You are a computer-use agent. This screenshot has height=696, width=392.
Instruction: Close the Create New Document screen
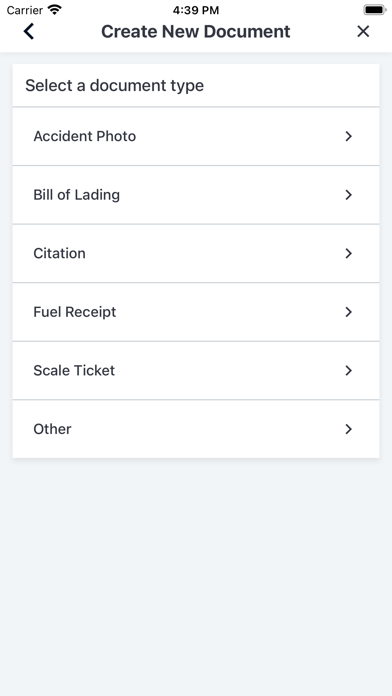[x=363, y=32]
